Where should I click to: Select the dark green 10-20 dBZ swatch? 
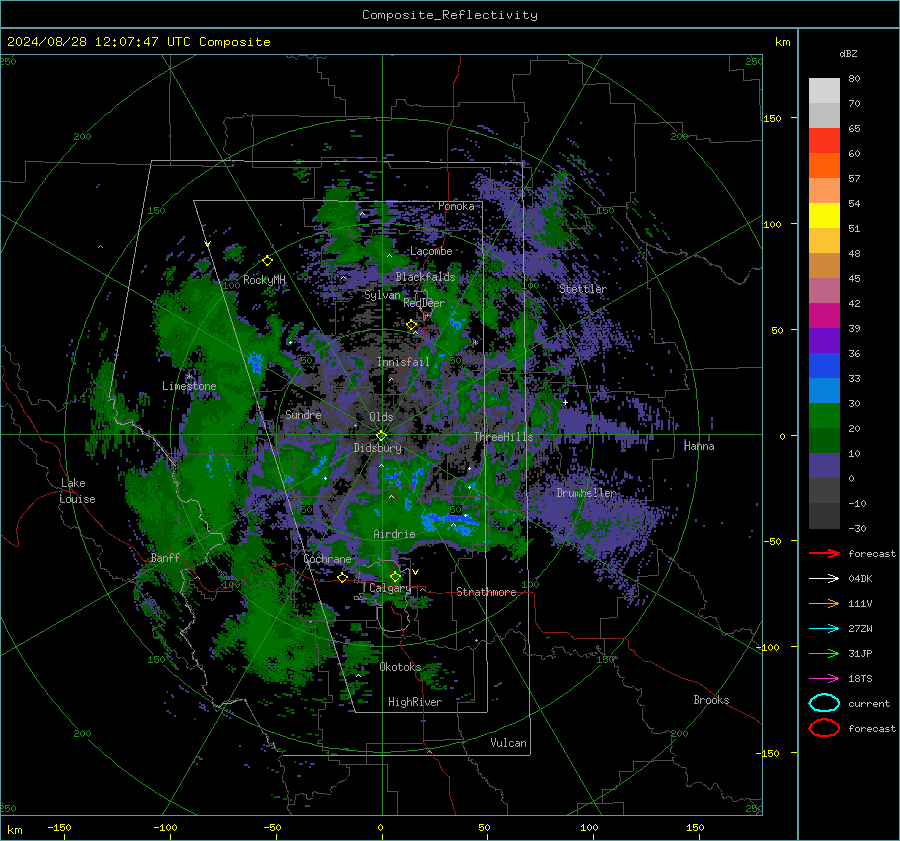pyautogui.click(x=824, y=441)
